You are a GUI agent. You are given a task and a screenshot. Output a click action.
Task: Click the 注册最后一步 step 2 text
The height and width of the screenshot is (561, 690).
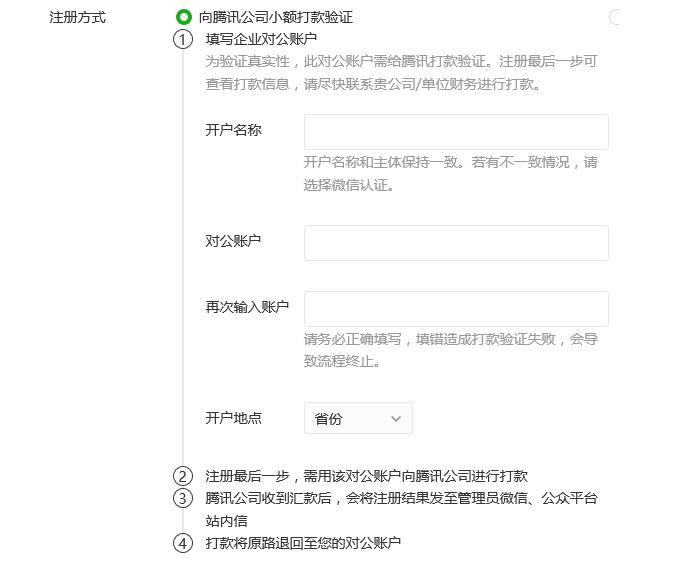tap(366, 476)
